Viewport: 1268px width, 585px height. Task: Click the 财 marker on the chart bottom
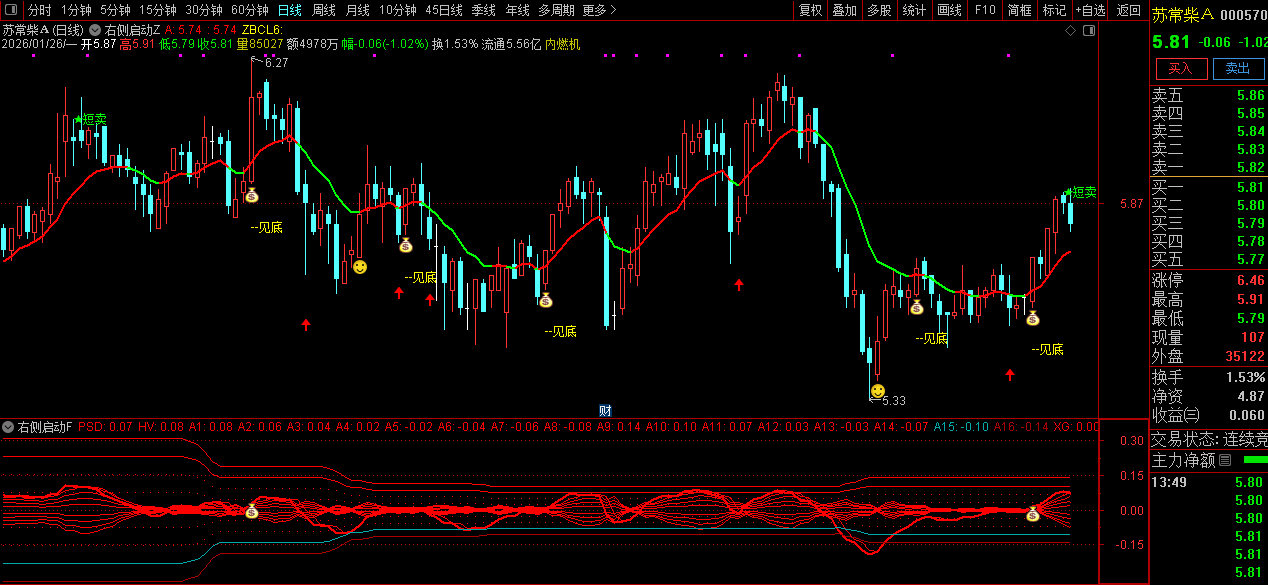605,410
